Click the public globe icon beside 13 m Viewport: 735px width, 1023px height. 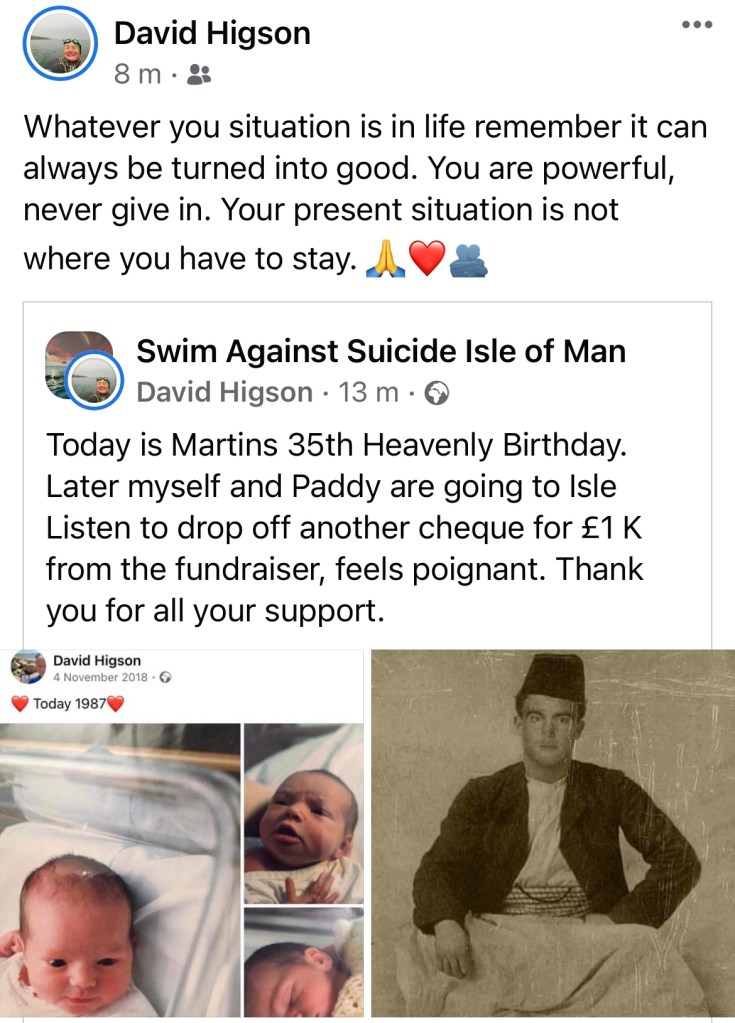436,394
